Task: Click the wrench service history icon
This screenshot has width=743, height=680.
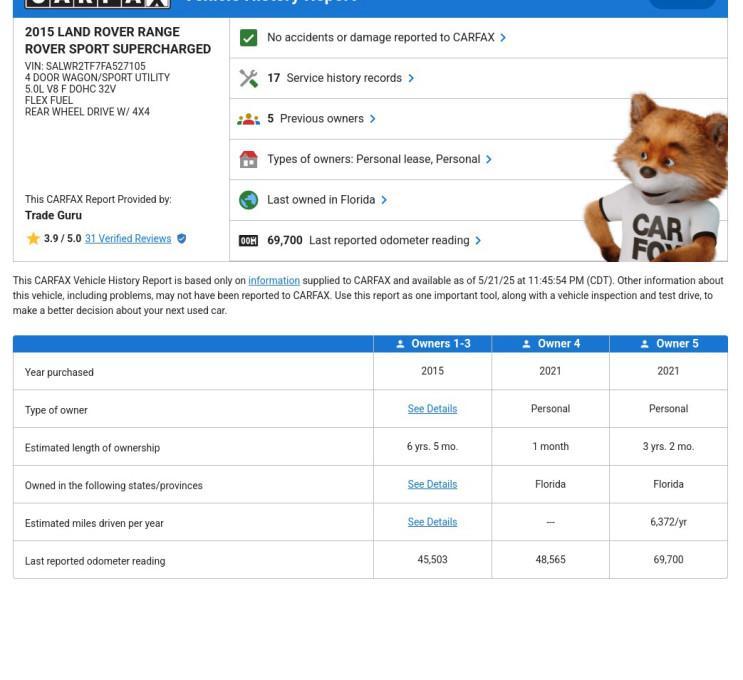Action: tap(248, 78)
